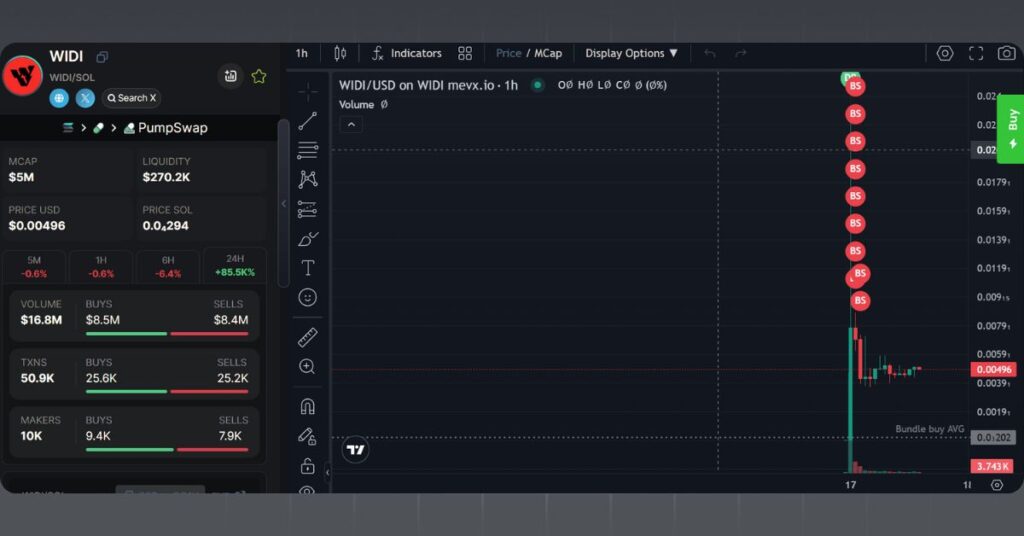Click the 0.00496 current price label

tap(993, 370)
